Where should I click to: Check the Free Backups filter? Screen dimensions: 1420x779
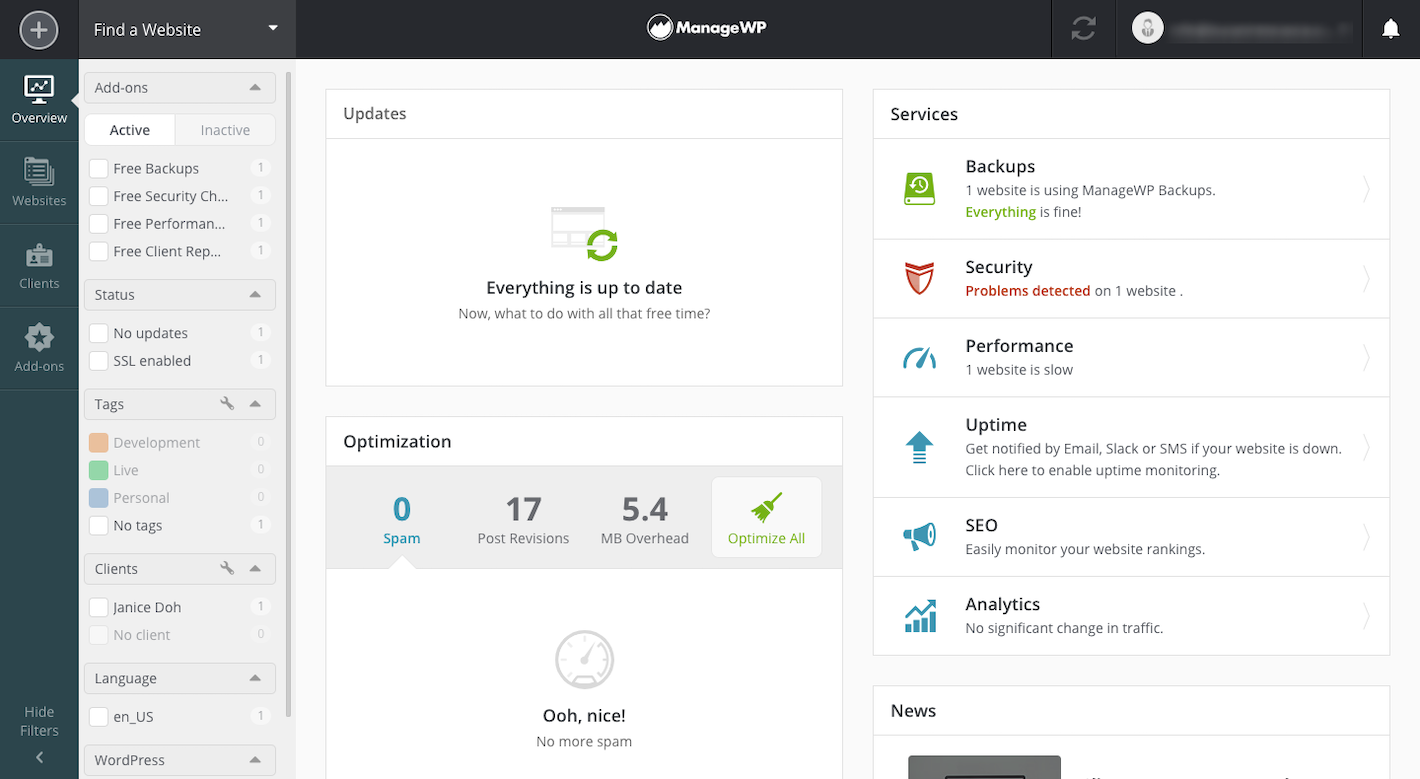[99, 168]
